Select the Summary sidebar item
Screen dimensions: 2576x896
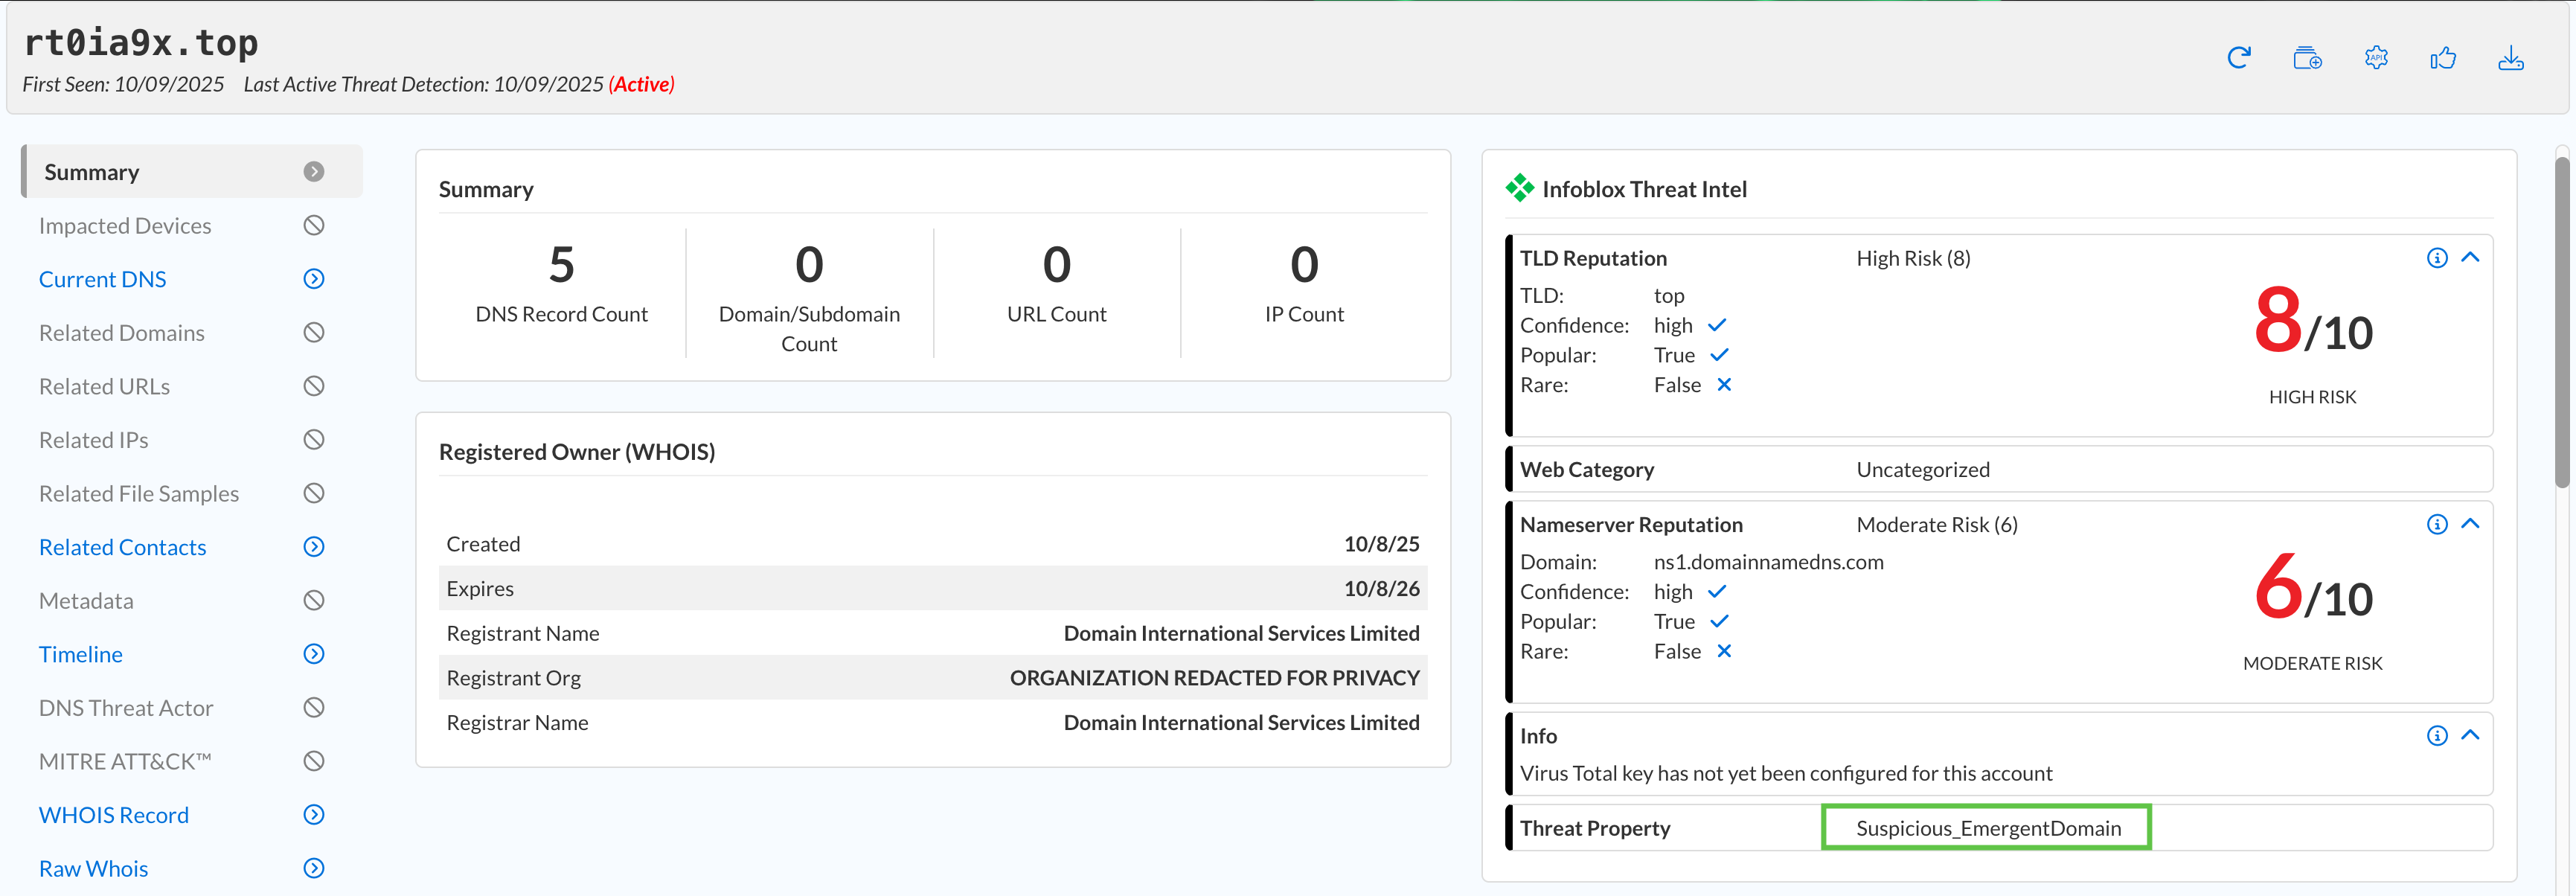[x=91, y=172]
